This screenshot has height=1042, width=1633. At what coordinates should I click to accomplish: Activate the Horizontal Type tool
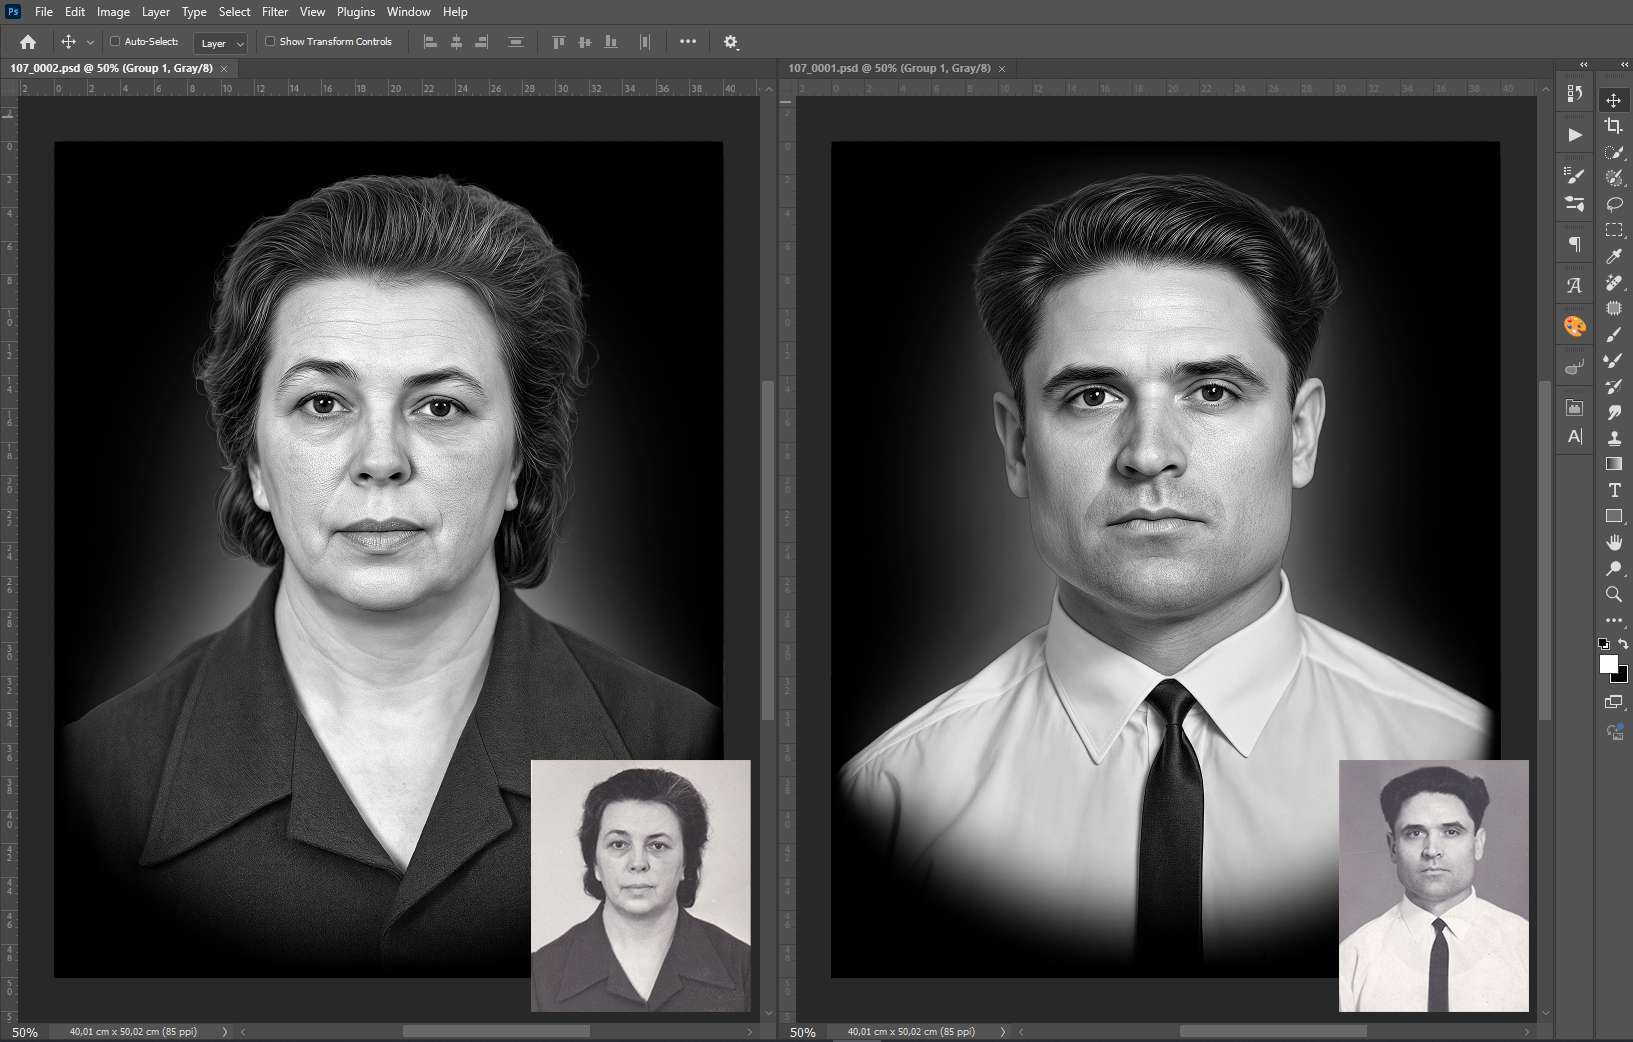click(1613, 490)
